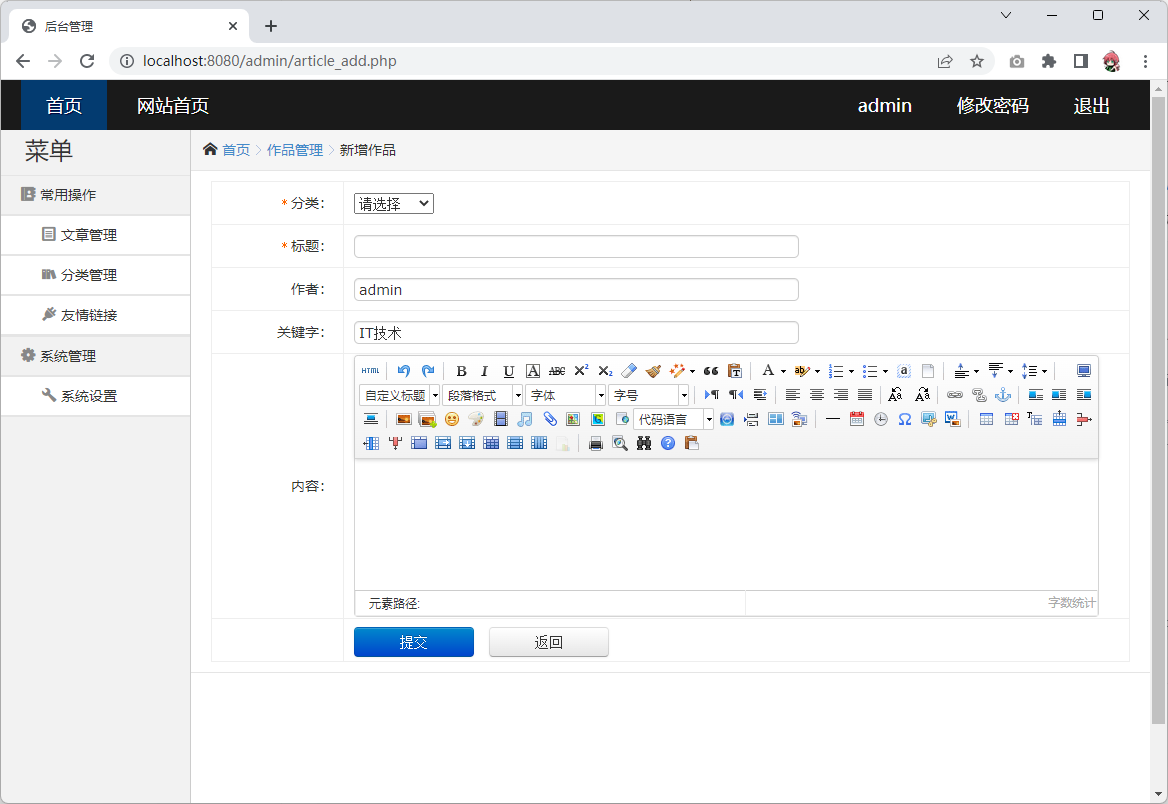The height and width of the screenshot is (804, 1168).
Task: Expand the 字体 font family dropdown
Action: (x=566, y=395)
